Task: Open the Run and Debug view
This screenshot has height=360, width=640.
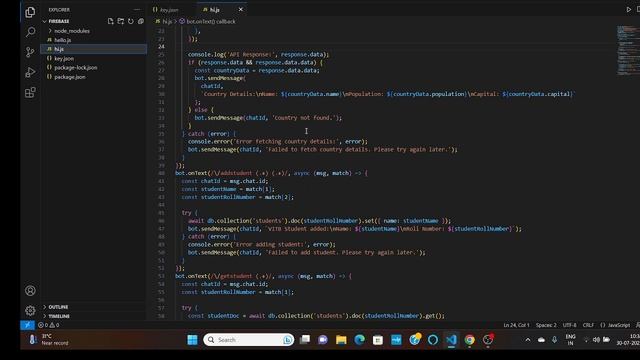Action: pyautogui.click(x=30, y=72)
